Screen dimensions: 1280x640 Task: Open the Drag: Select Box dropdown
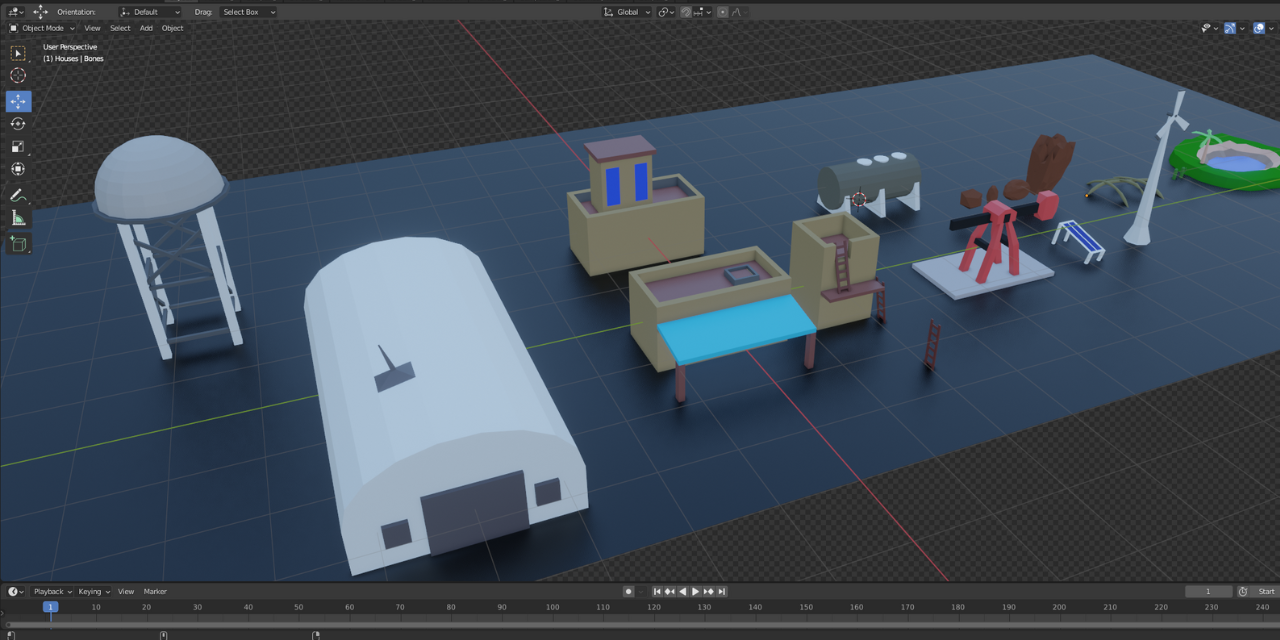tap(248, 11)
